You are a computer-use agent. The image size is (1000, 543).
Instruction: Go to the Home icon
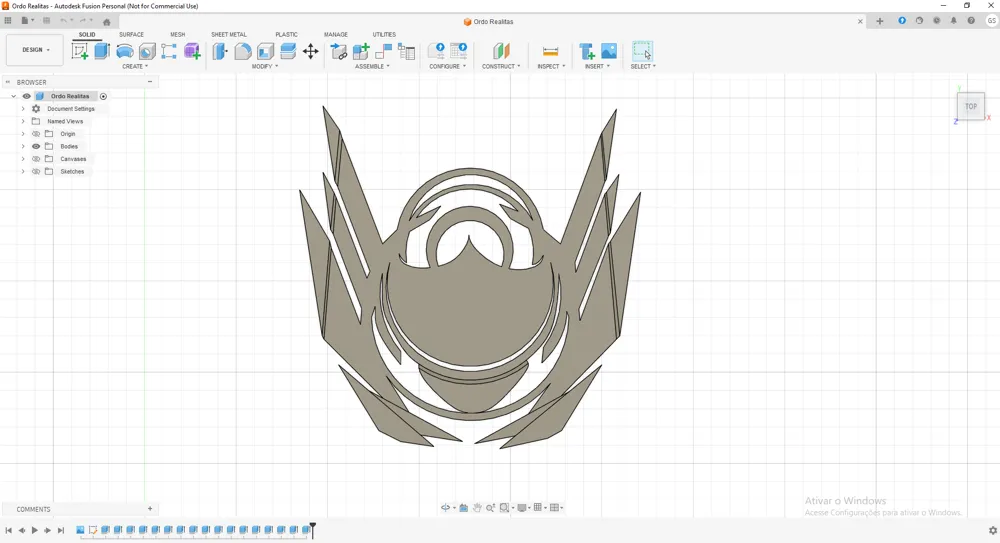pyautogui.click(x=107, y=22)
